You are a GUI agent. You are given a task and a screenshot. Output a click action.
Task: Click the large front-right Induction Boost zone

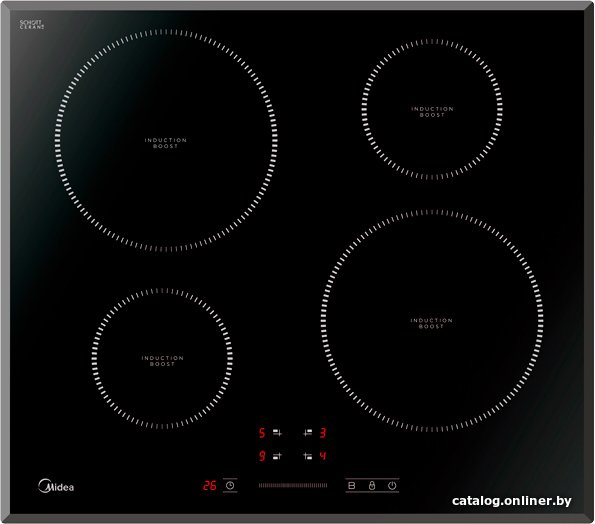432,321
